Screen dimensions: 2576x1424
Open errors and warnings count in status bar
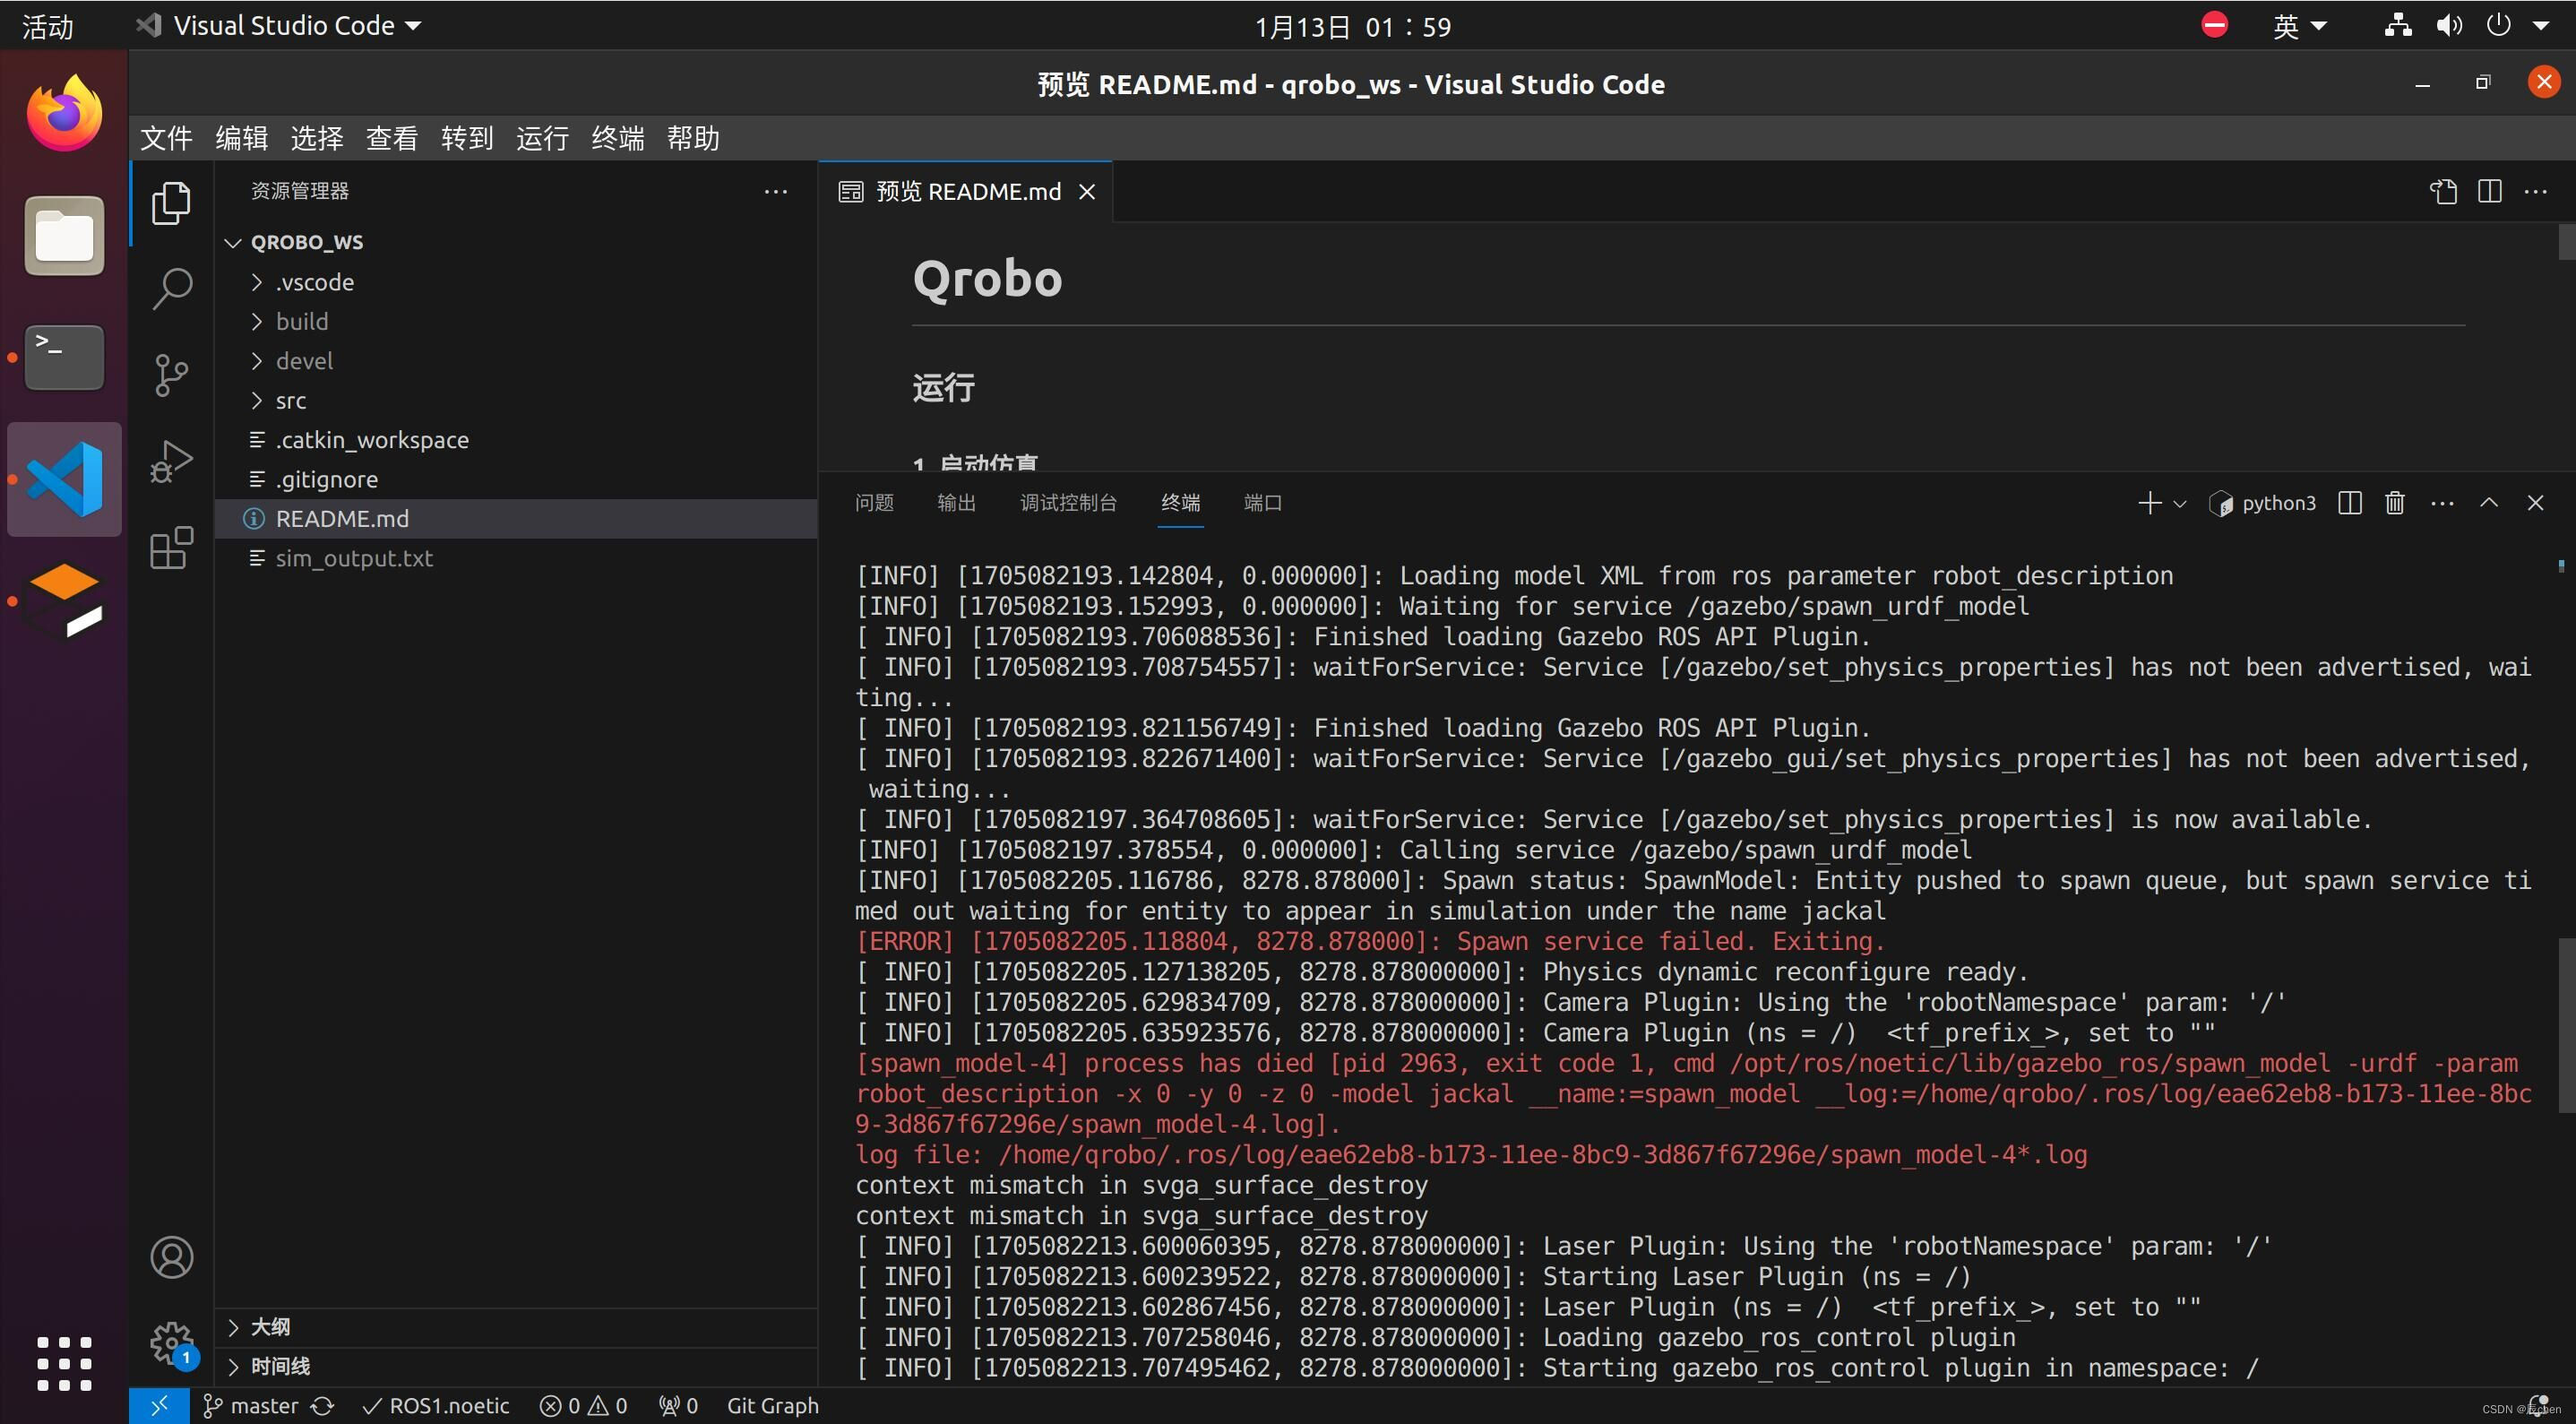click(x=584, y=1406)
